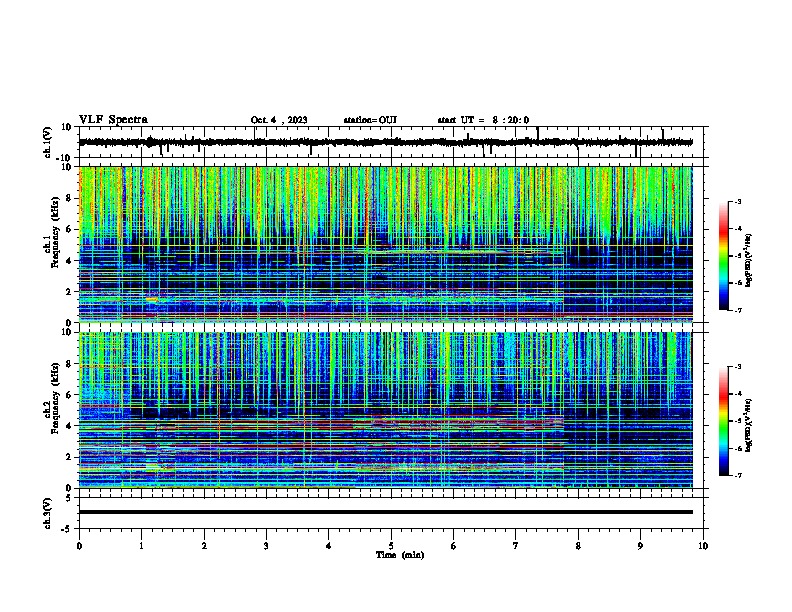Click time axis tick label "5"
This screenshot has height=612, width=792.
[391, 545]
